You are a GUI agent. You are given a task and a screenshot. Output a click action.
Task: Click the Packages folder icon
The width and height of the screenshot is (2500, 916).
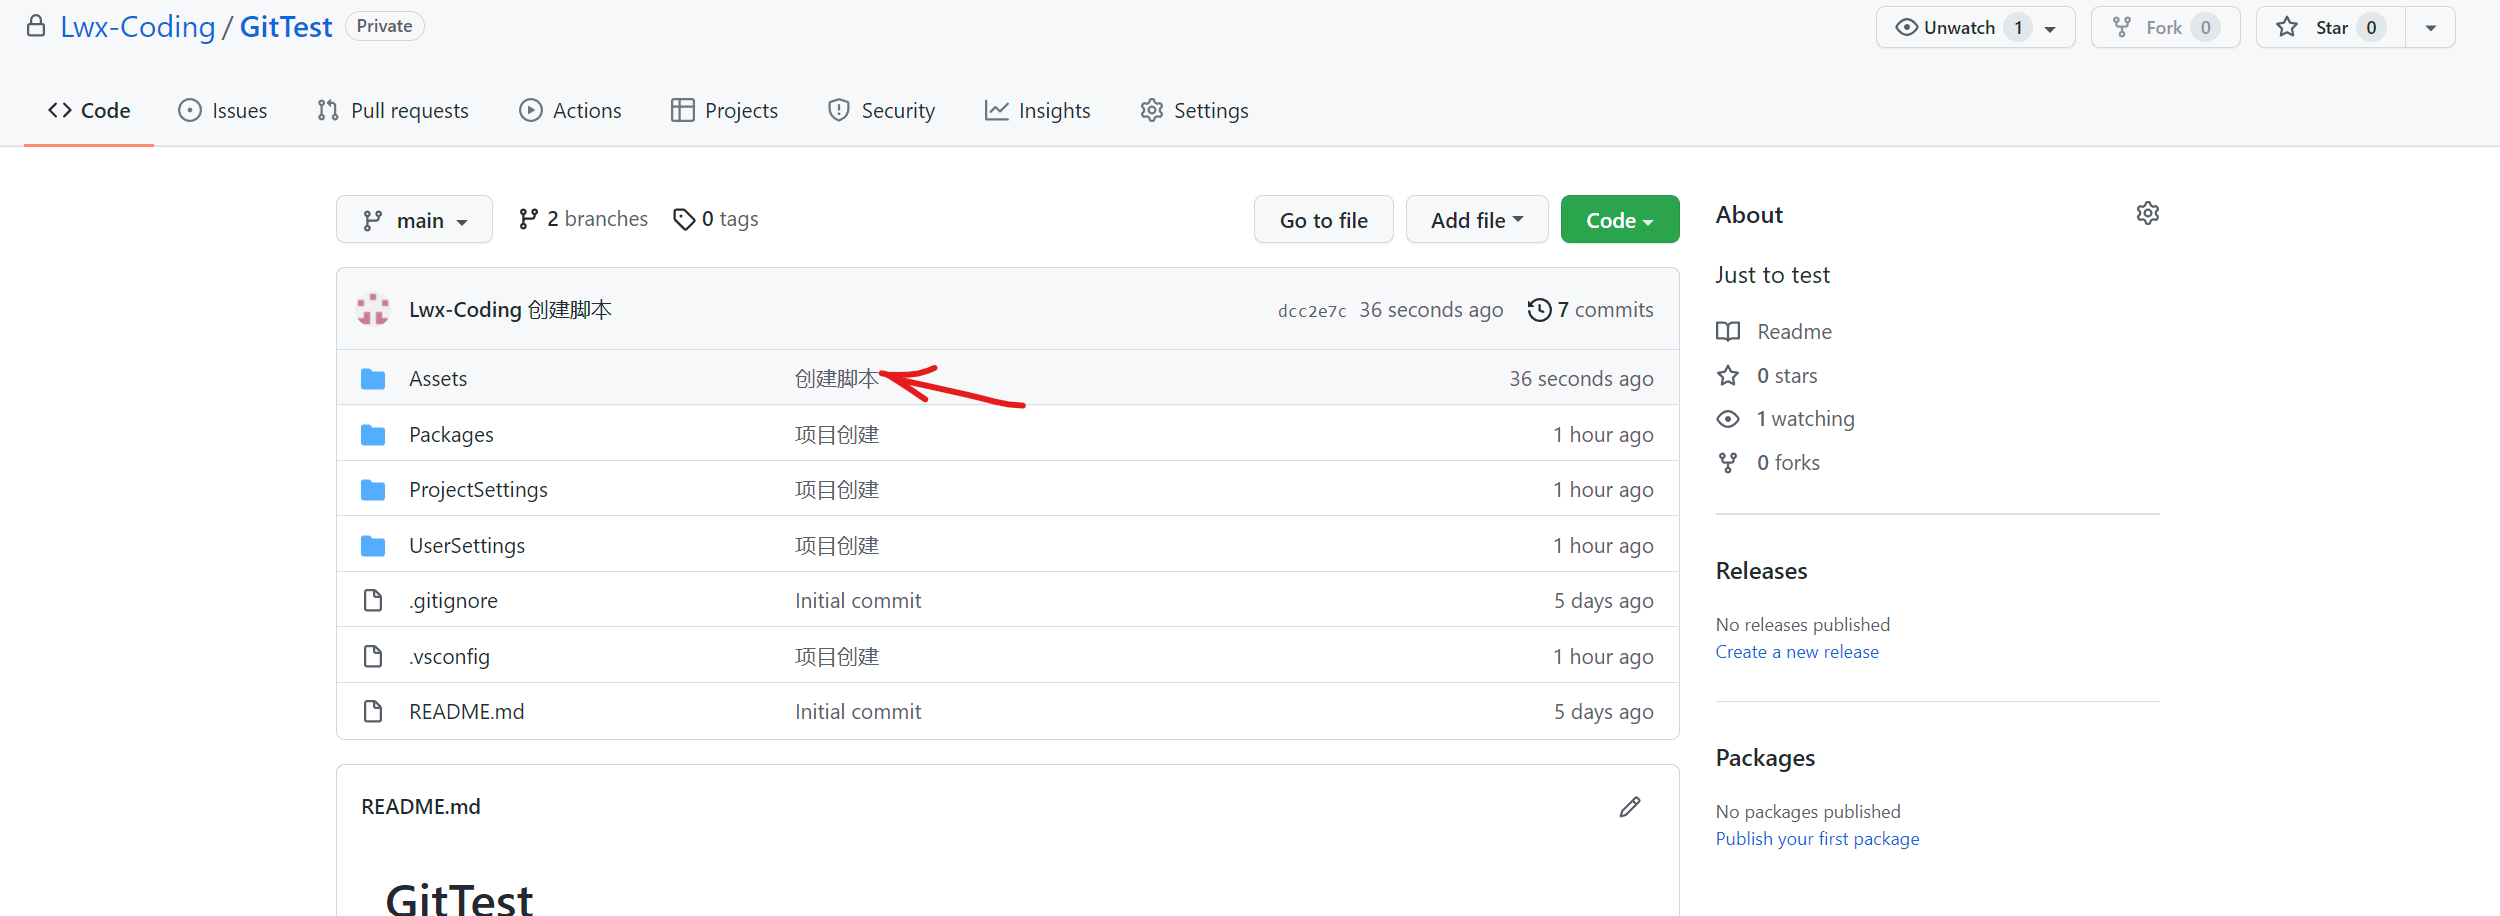point(373,434)
